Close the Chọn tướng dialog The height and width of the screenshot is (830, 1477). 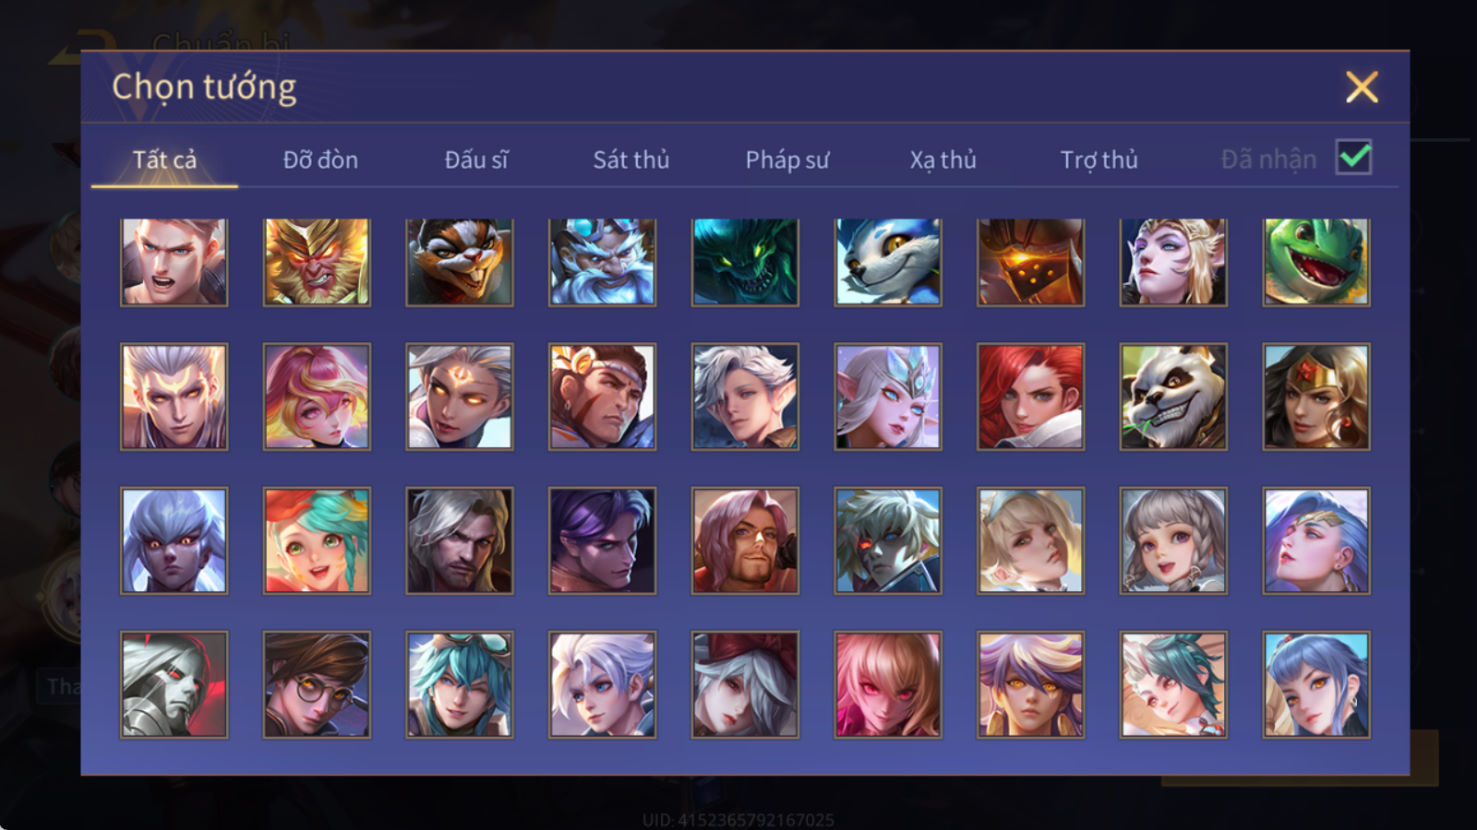(1362, 87)
